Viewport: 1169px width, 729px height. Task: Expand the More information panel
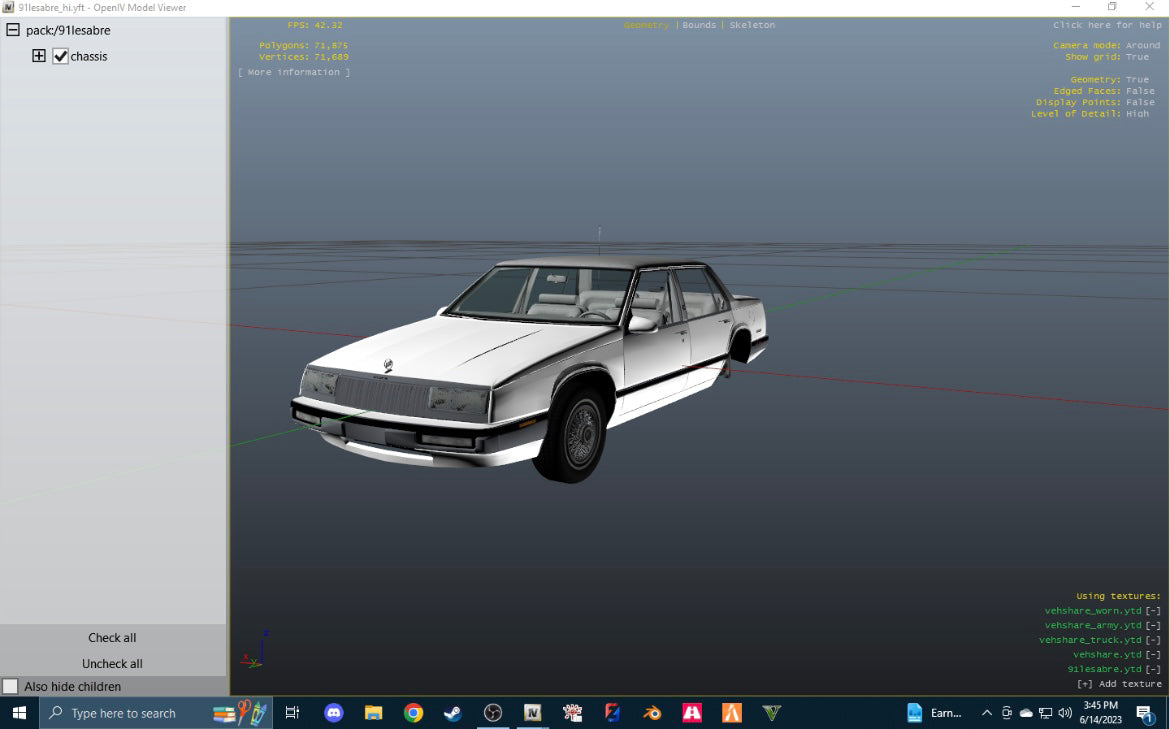[x=293, y=71]
